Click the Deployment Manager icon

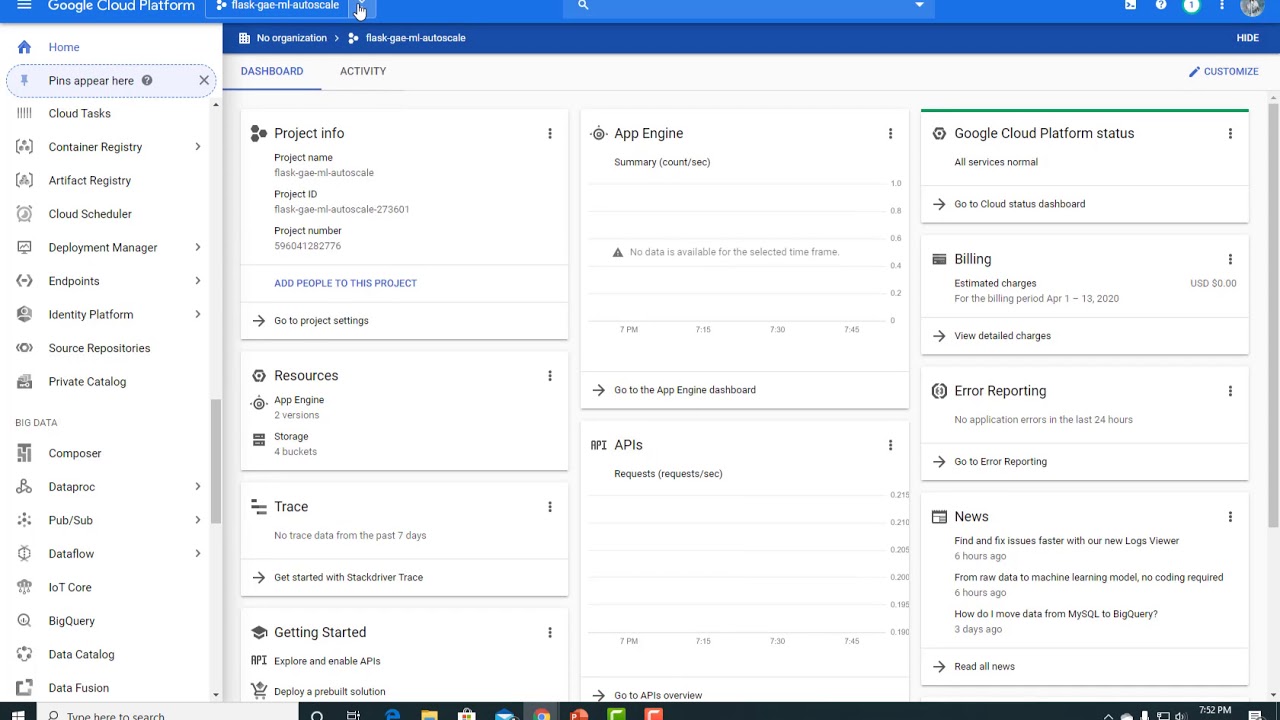[24, 247]
